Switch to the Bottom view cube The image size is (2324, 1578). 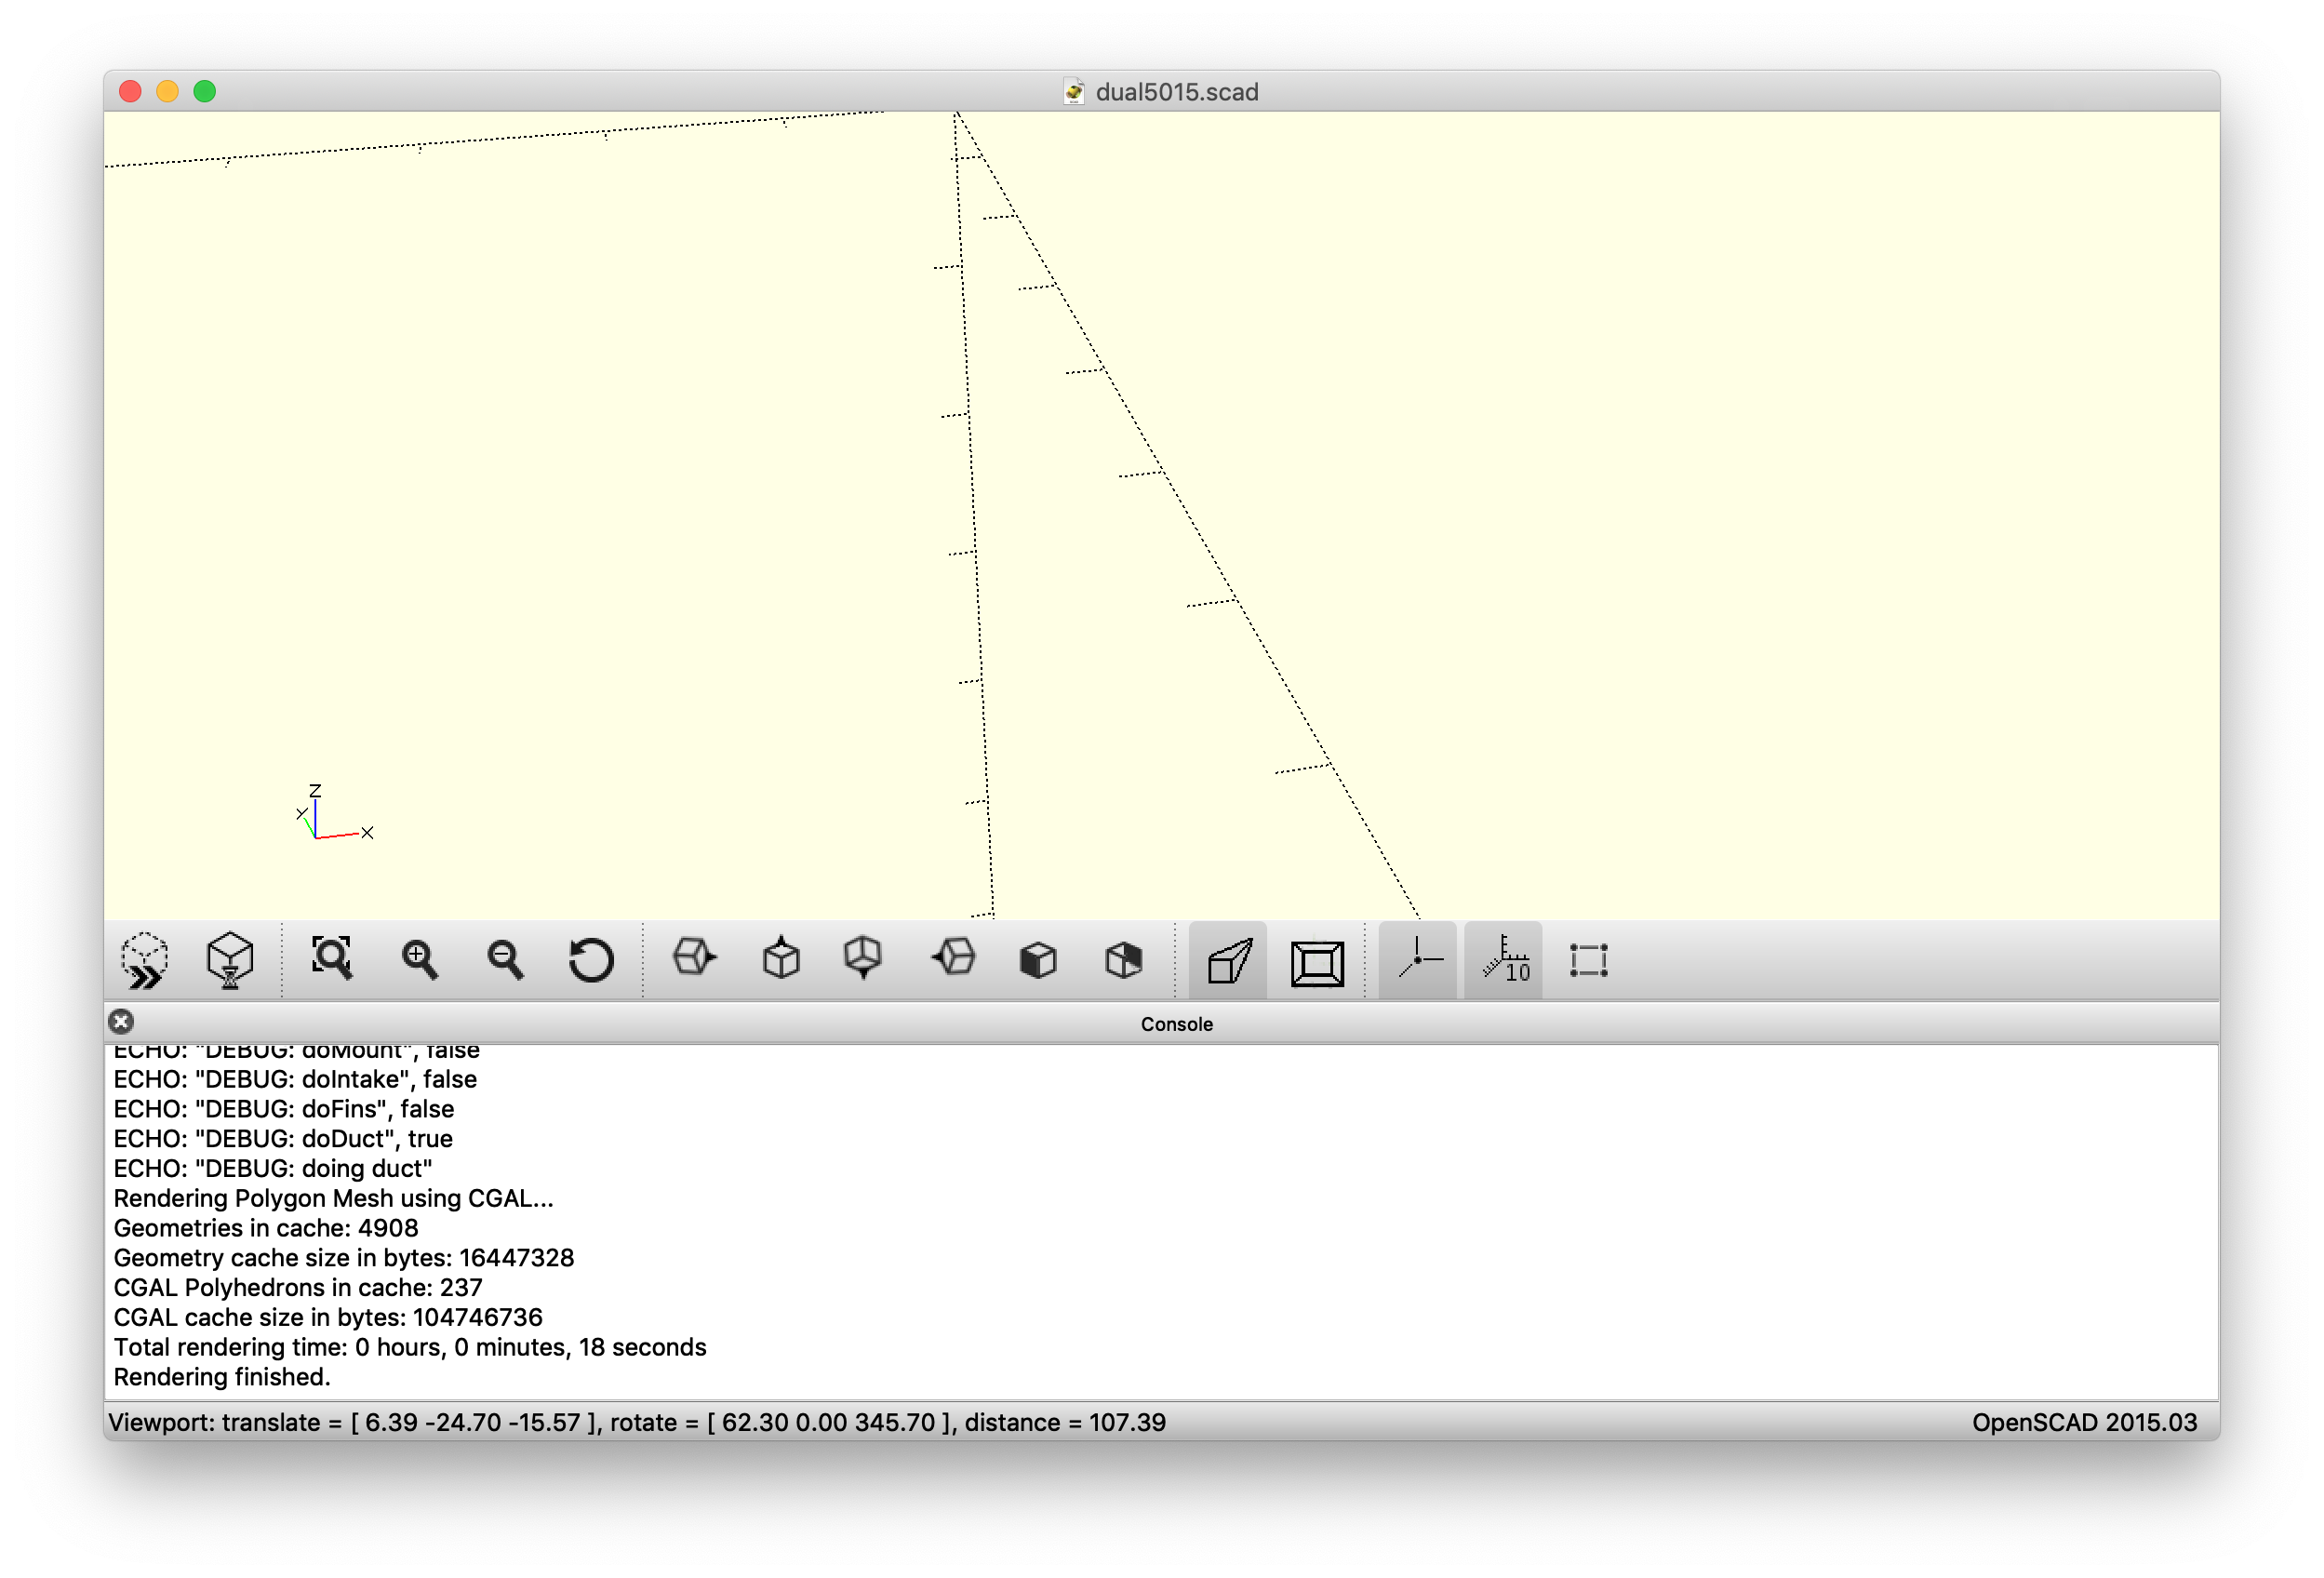864,958
